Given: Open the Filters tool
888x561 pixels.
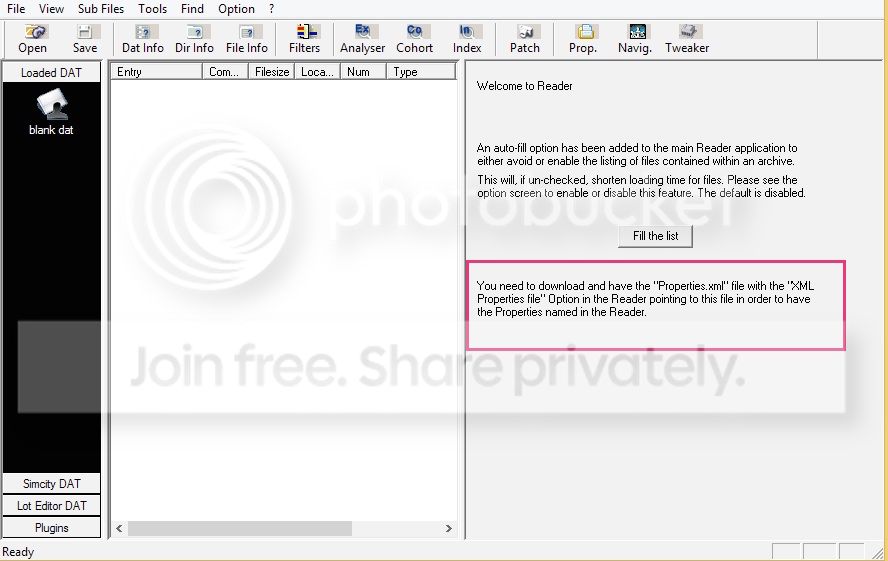Looking at the screenshot, I should coord(305,38).
